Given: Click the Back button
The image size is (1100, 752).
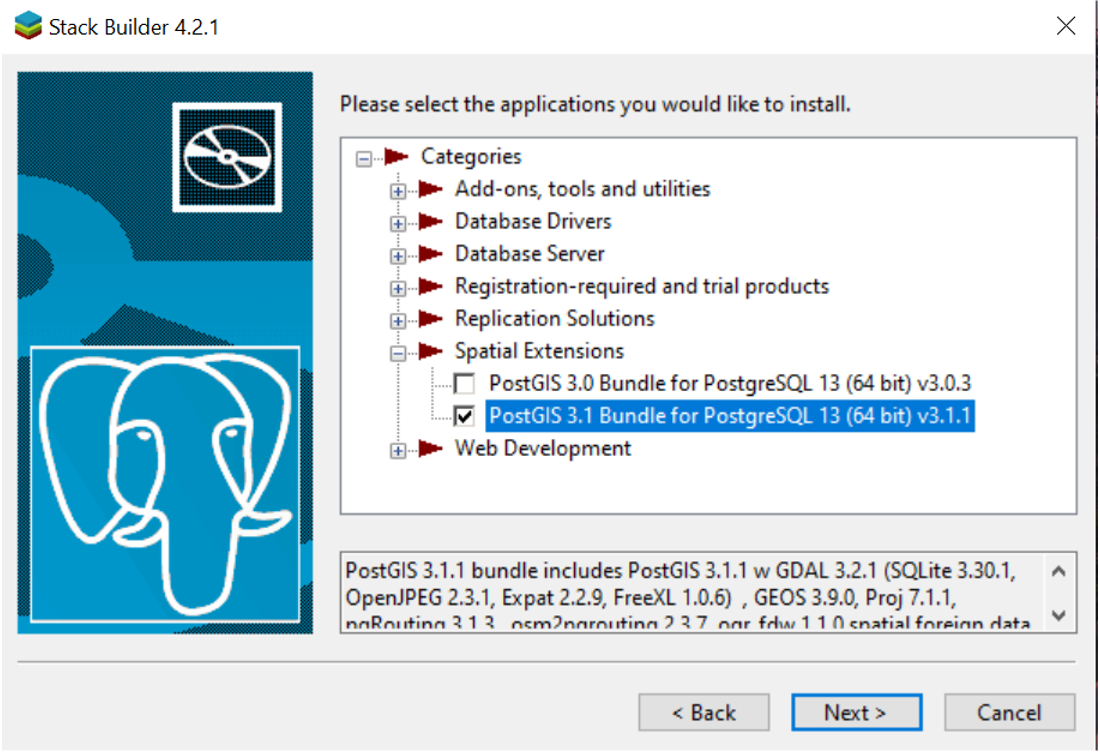Looking at the screenshot, I should point(704,712).
